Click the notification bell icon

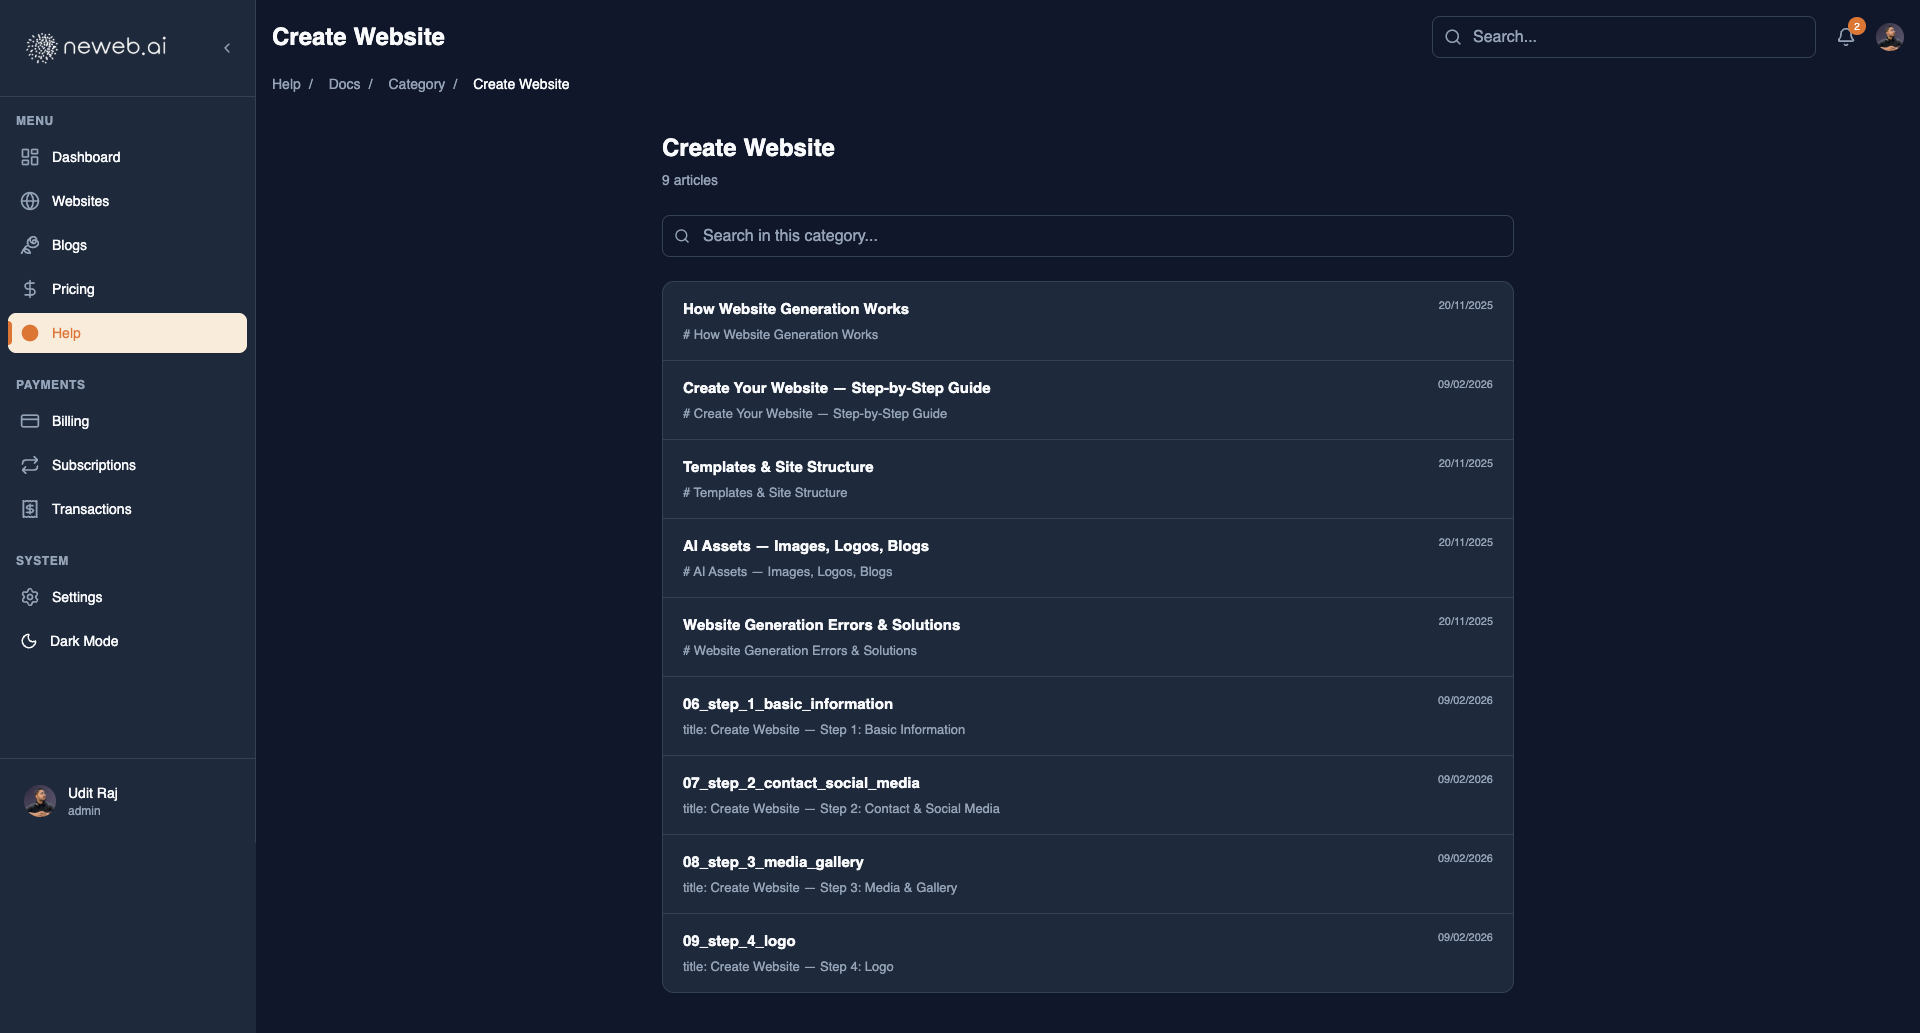[1846, 37]
